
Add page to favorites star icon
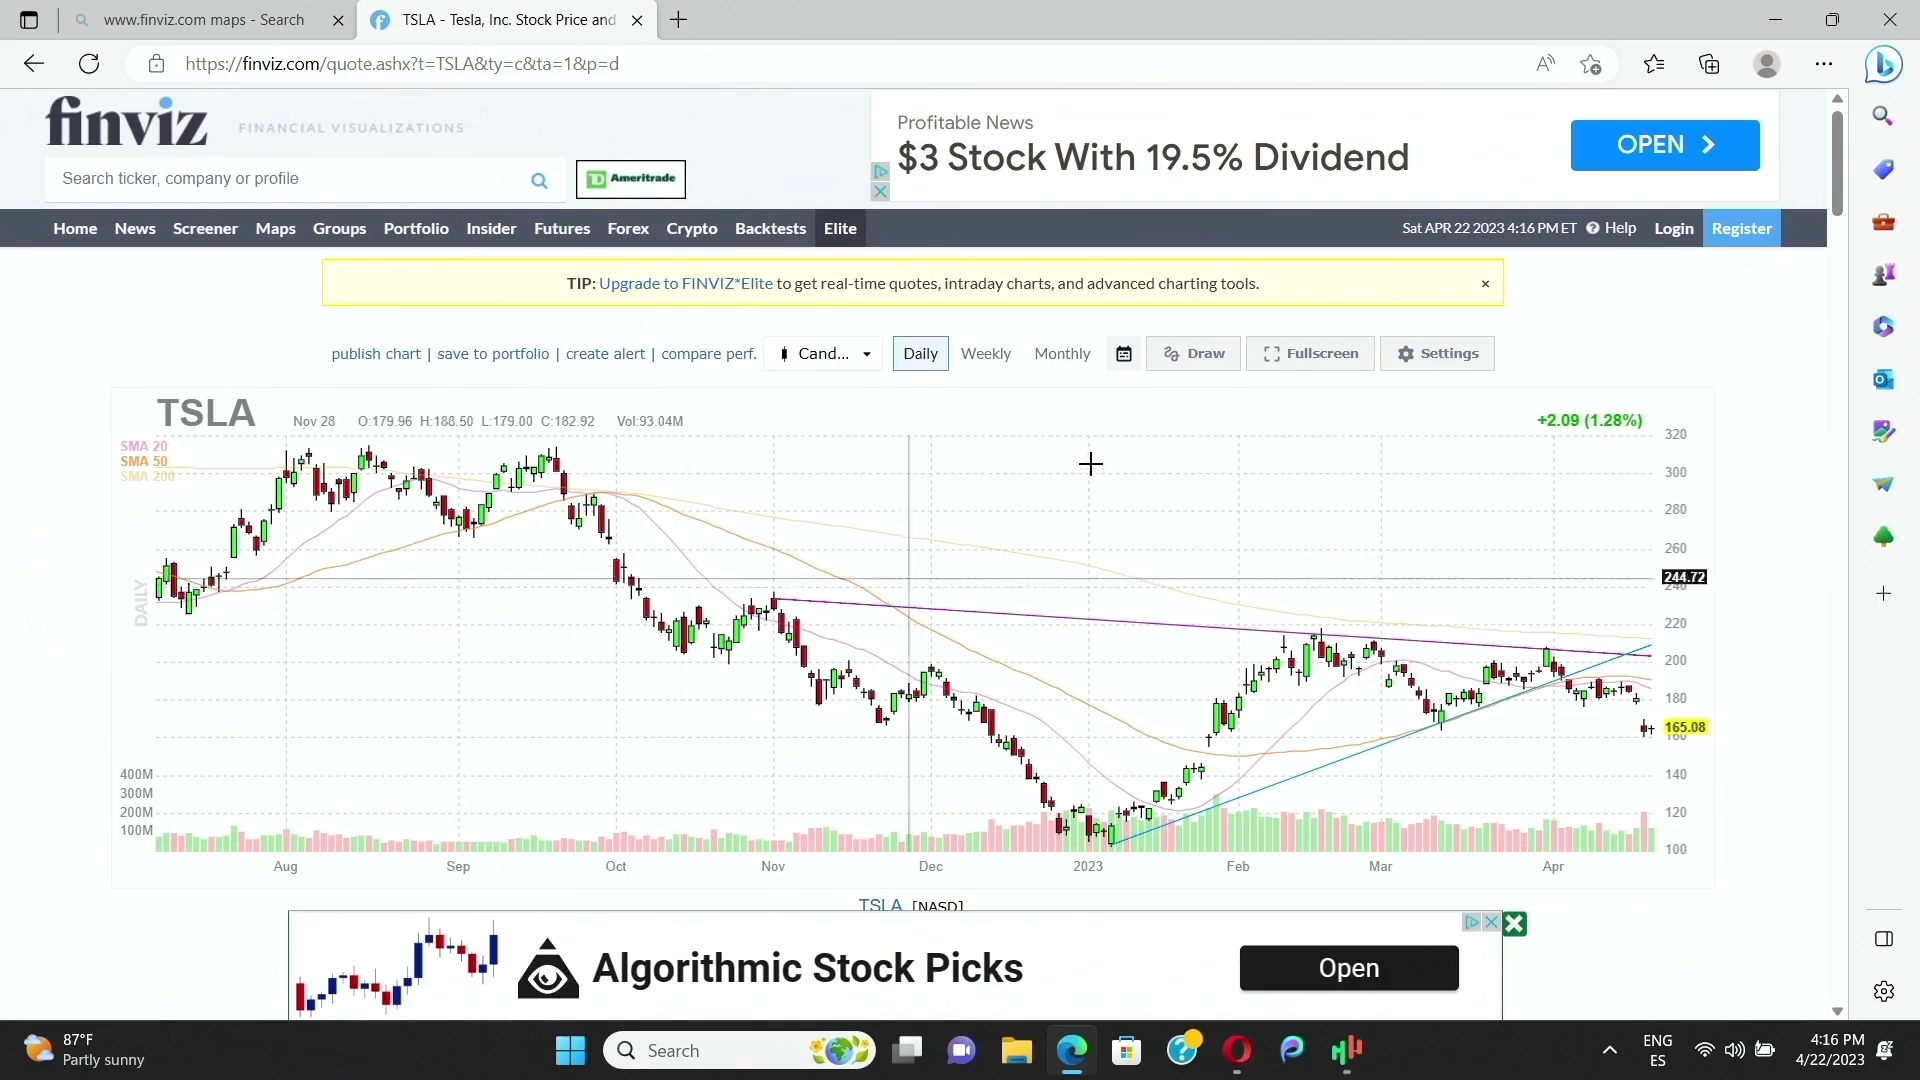(x=1591, y=65)
